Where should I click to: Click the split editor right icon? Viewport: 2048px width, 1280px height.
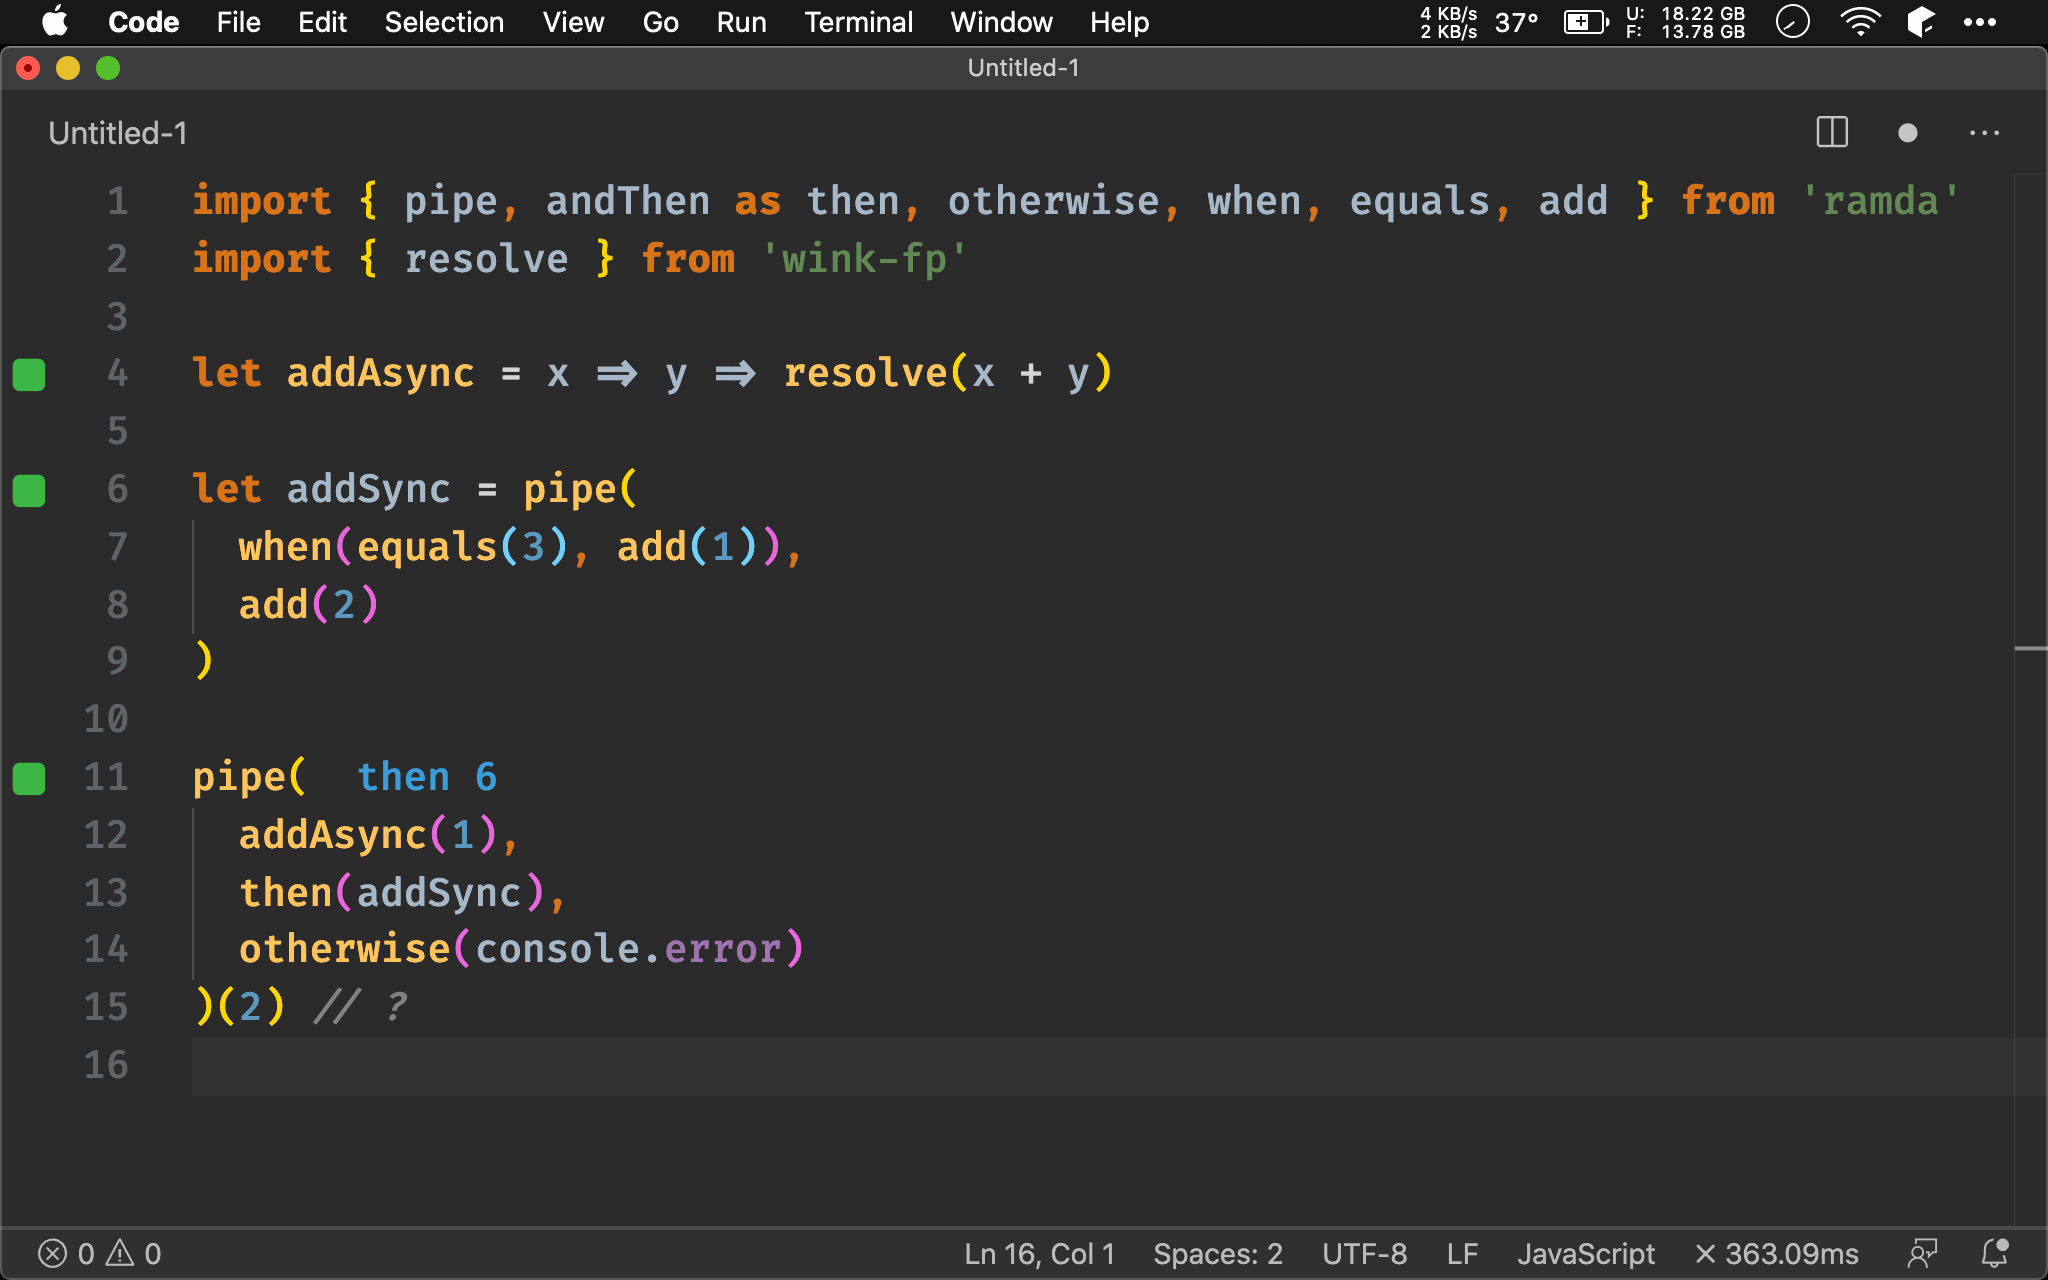click(x=1831, y=133)
